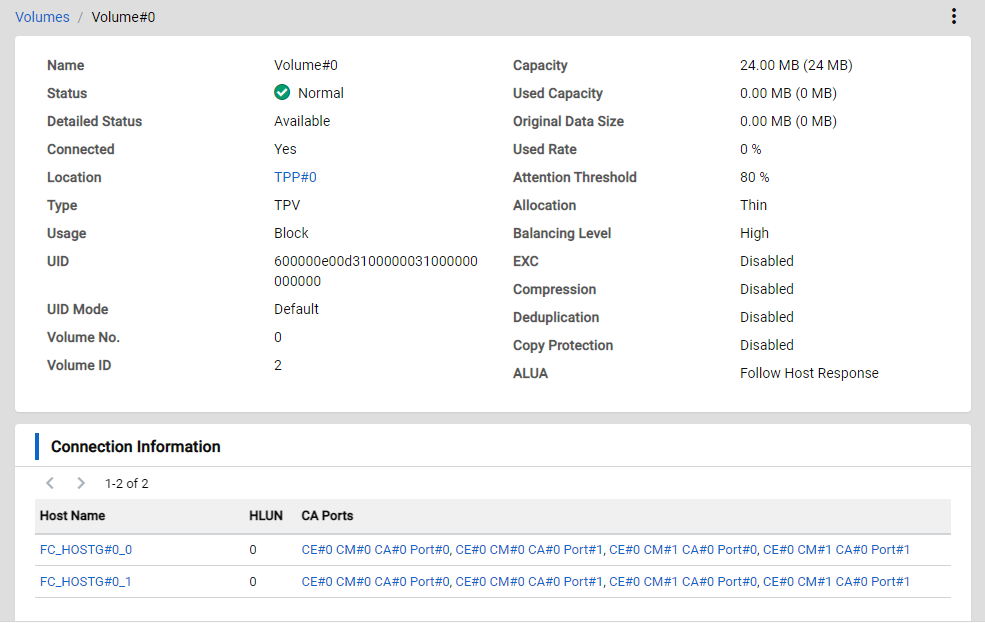Screen dimensions: 985x623
Task: Navigate back to Volumes breadcrumb
Action: (x=42, y=17)
